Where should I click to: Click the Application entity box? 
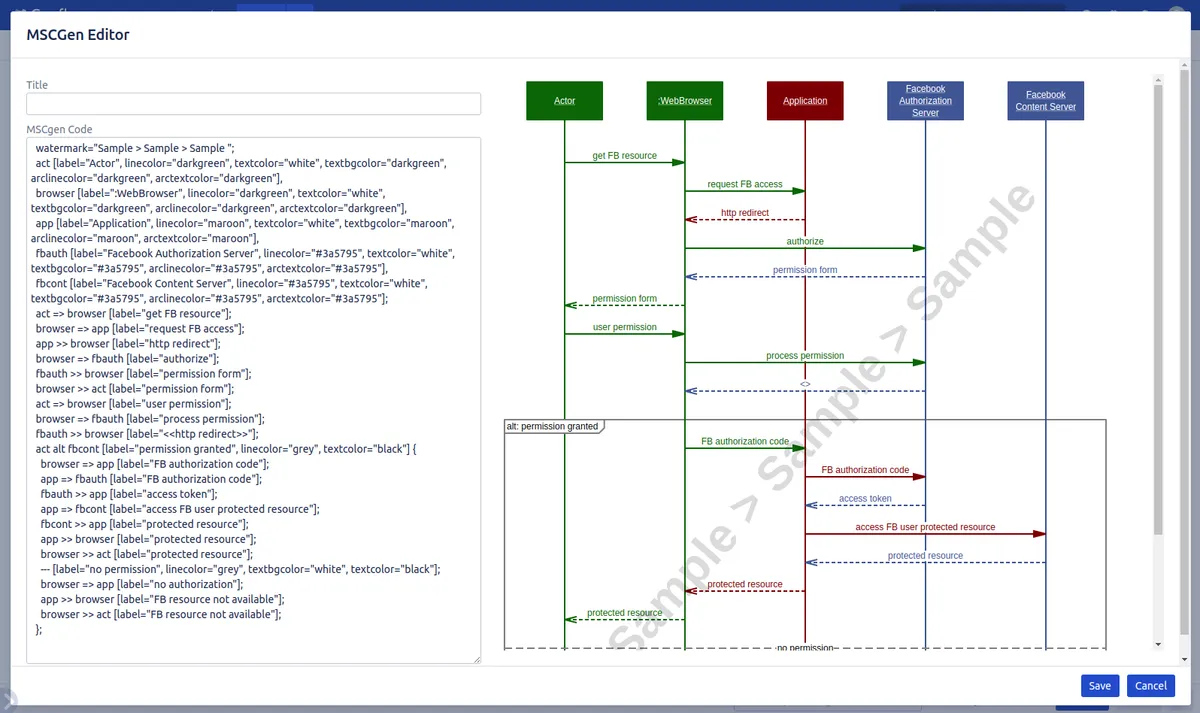[805, 101]
